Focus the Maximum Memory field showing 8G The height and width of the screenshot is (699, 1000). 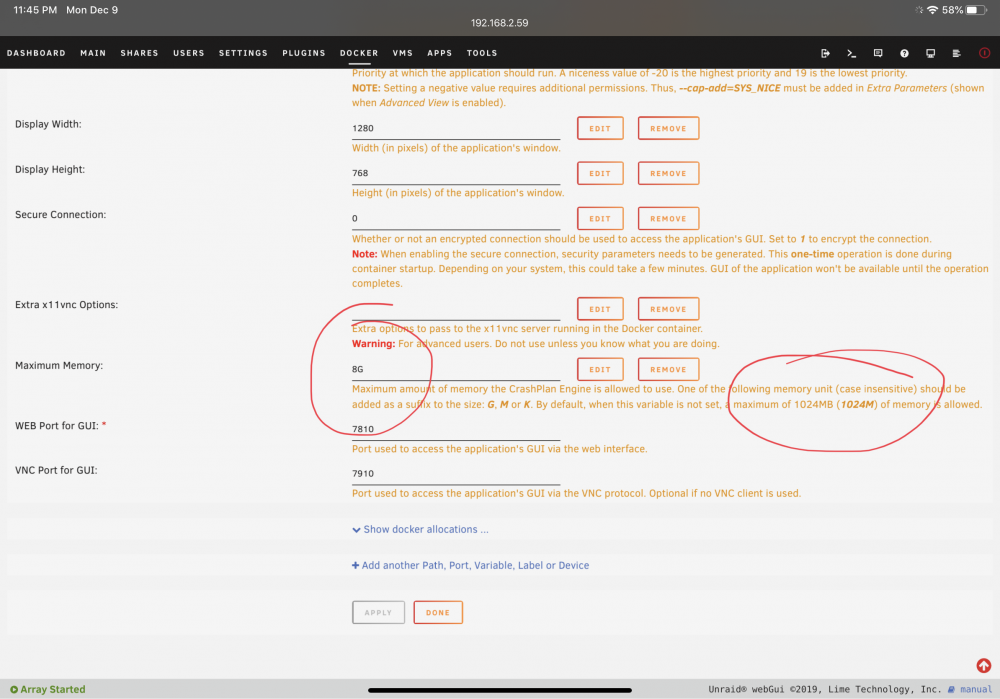[456, 369]
